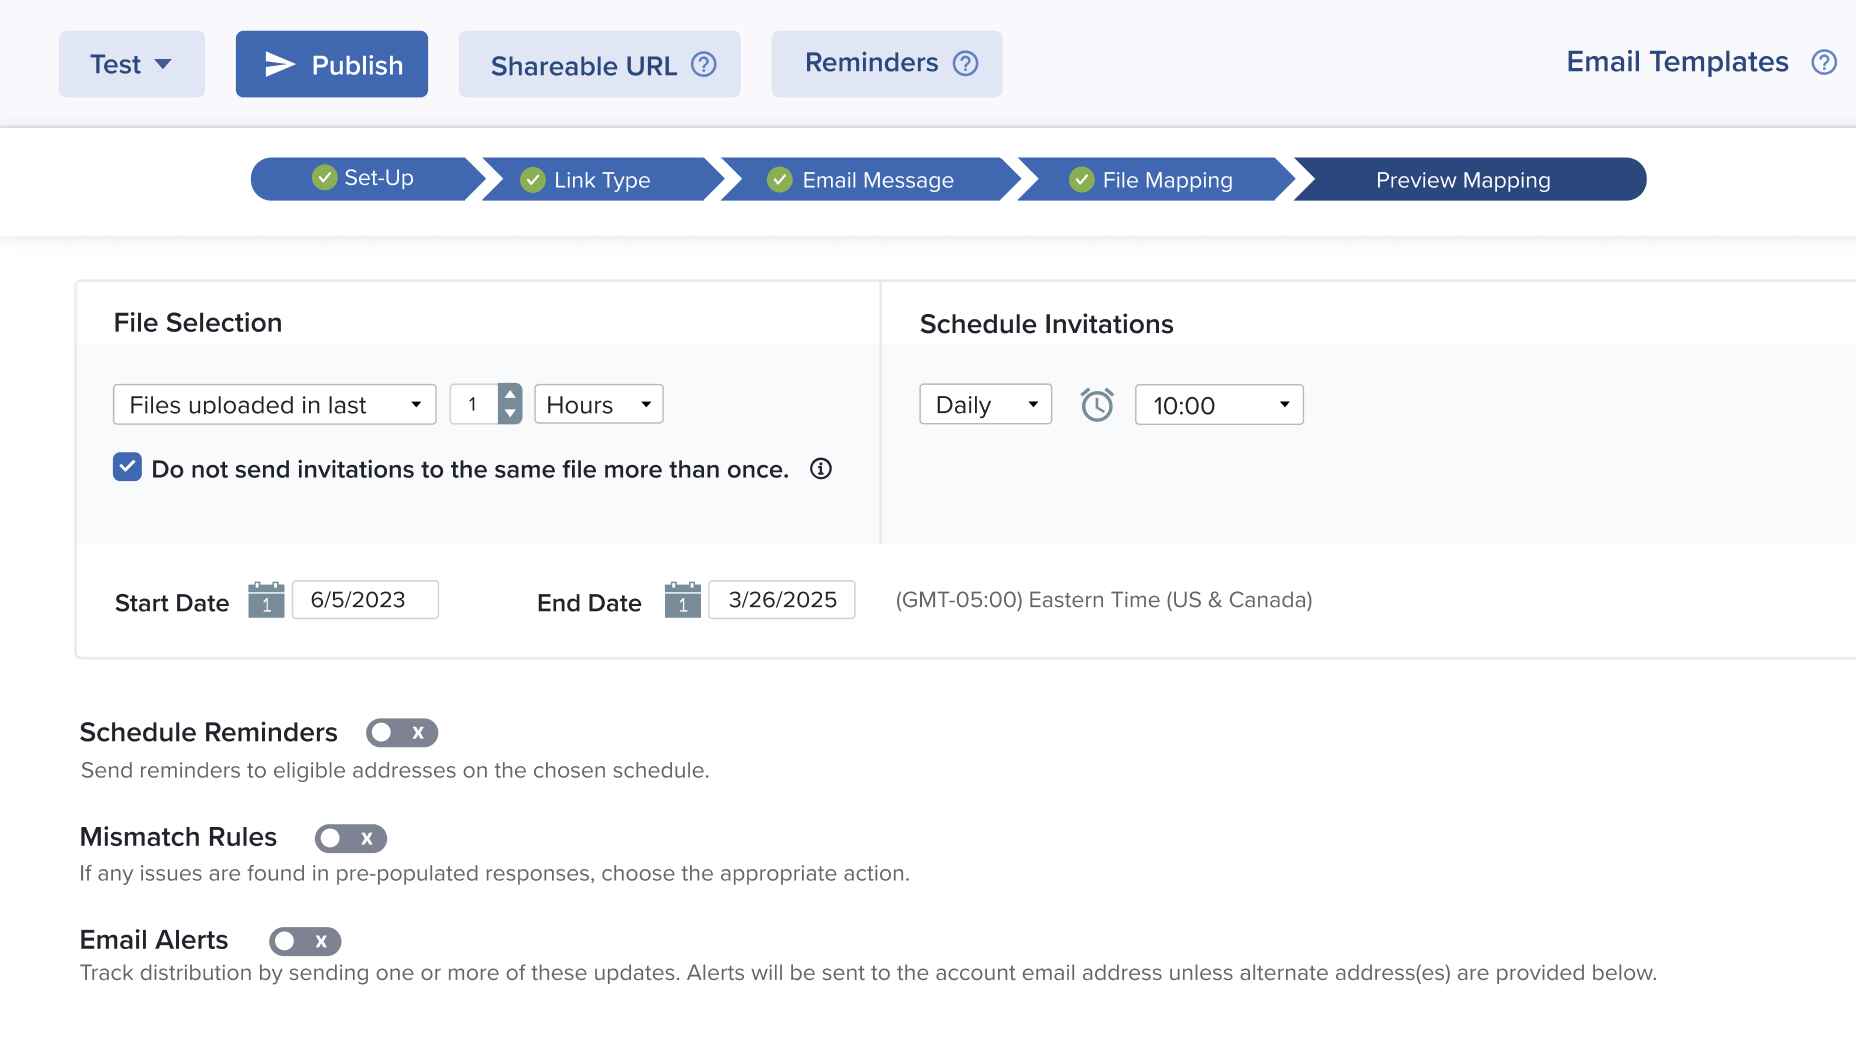Switch to the File Mapping step
The image size is (1856, 1042).
coord(1155,180)
